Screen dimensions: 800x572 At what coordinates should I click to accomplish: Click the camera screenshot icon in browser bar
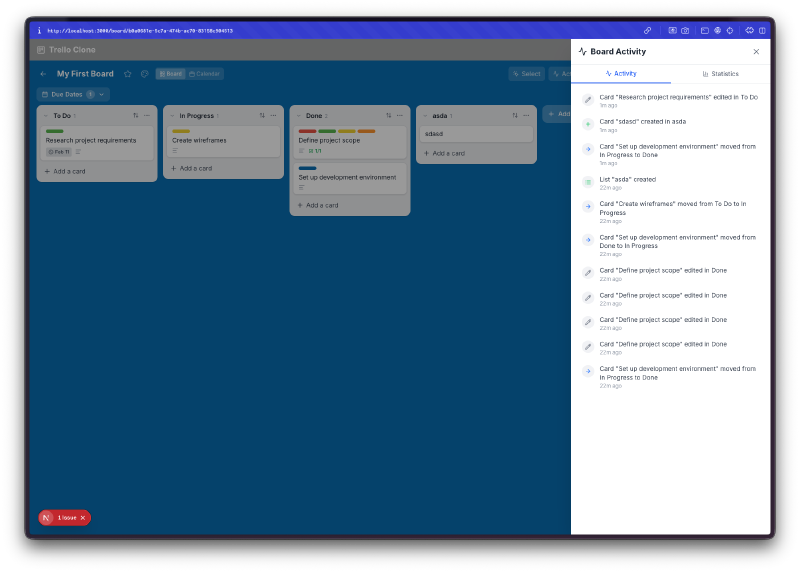tap(685, 30)
